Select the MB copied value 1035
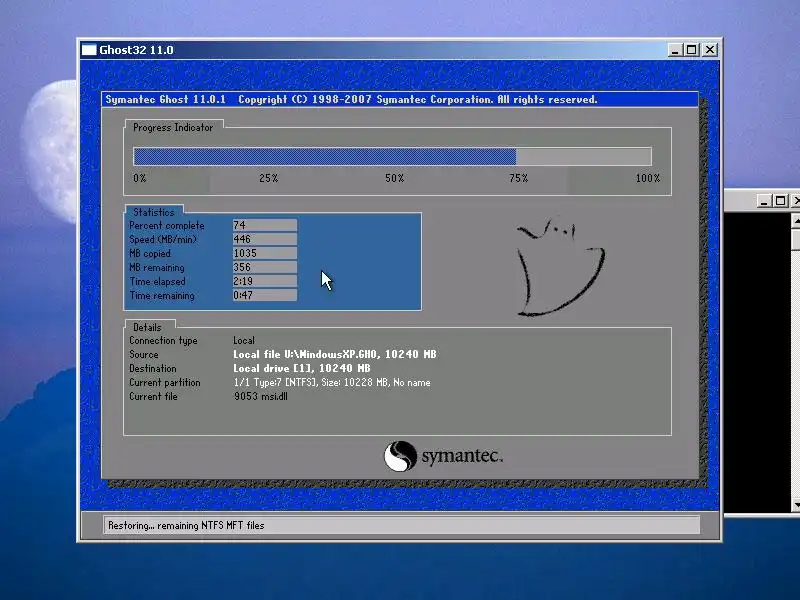Image resolution: width=800 pixels, height=600 pixels. (x=265, y=253)
